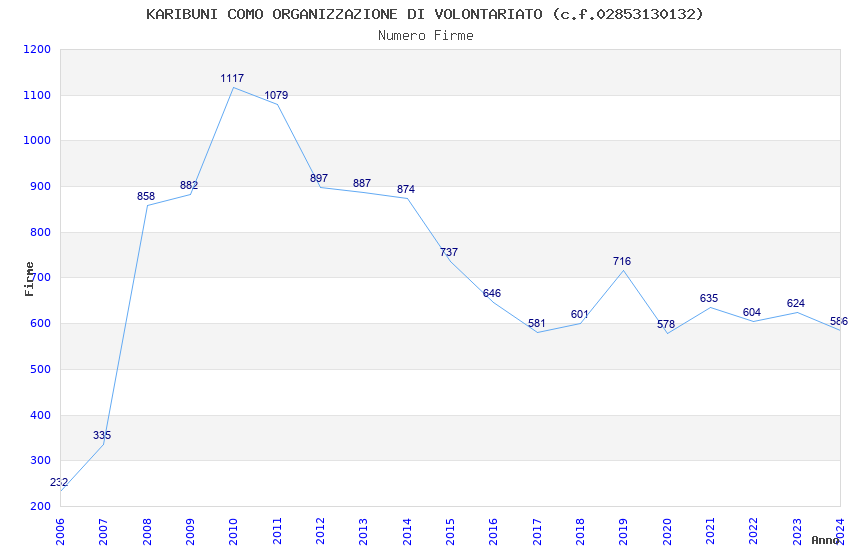Select the data label 624
This screenshot has width=850, height=550.
point(796,303)
